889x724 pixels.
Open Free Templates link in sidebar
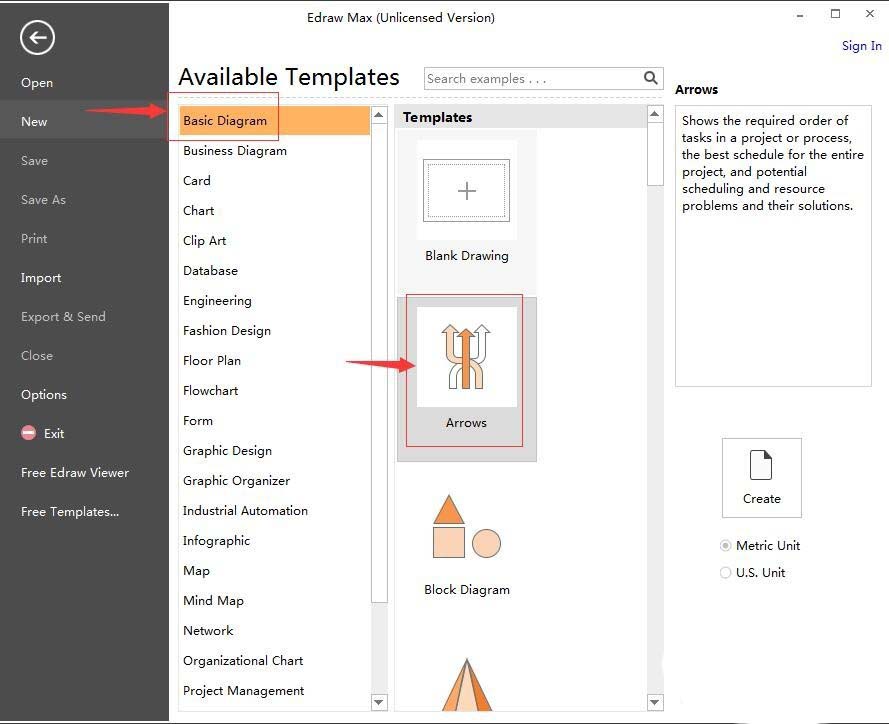pyautogui.click(x=70, y=512)
